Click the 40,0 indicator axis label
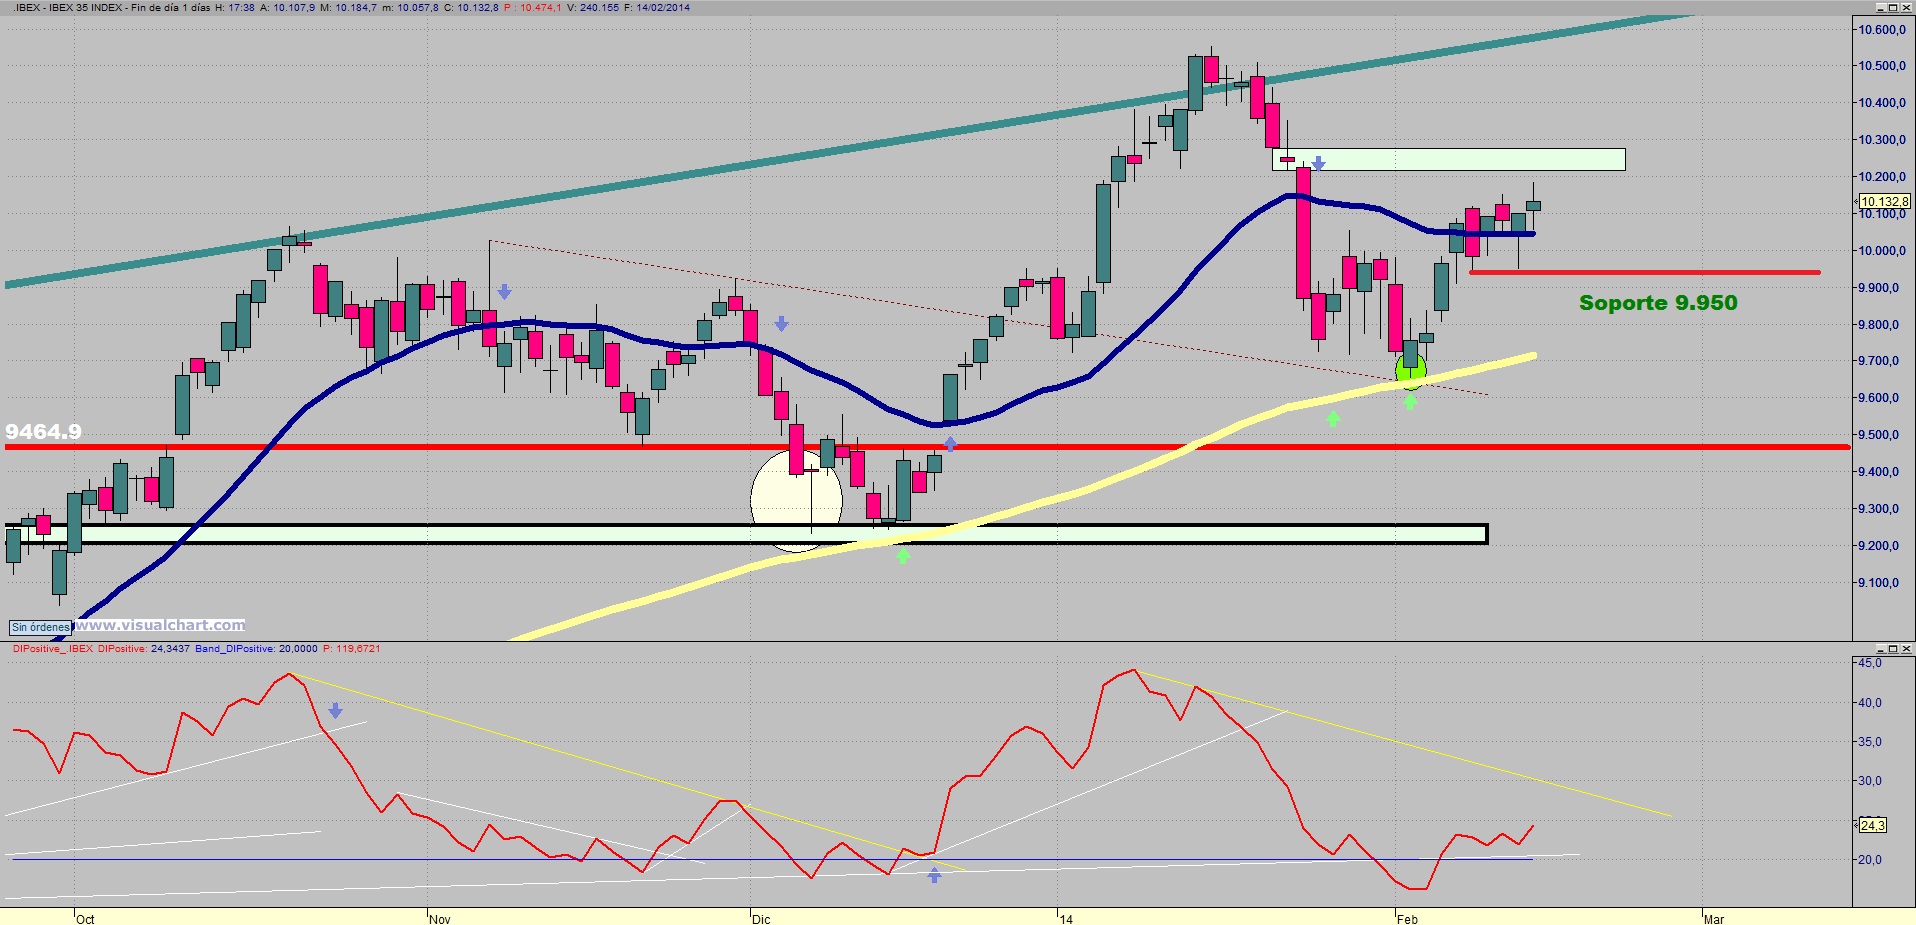The image size is (1916, 925). (1870, 703)
